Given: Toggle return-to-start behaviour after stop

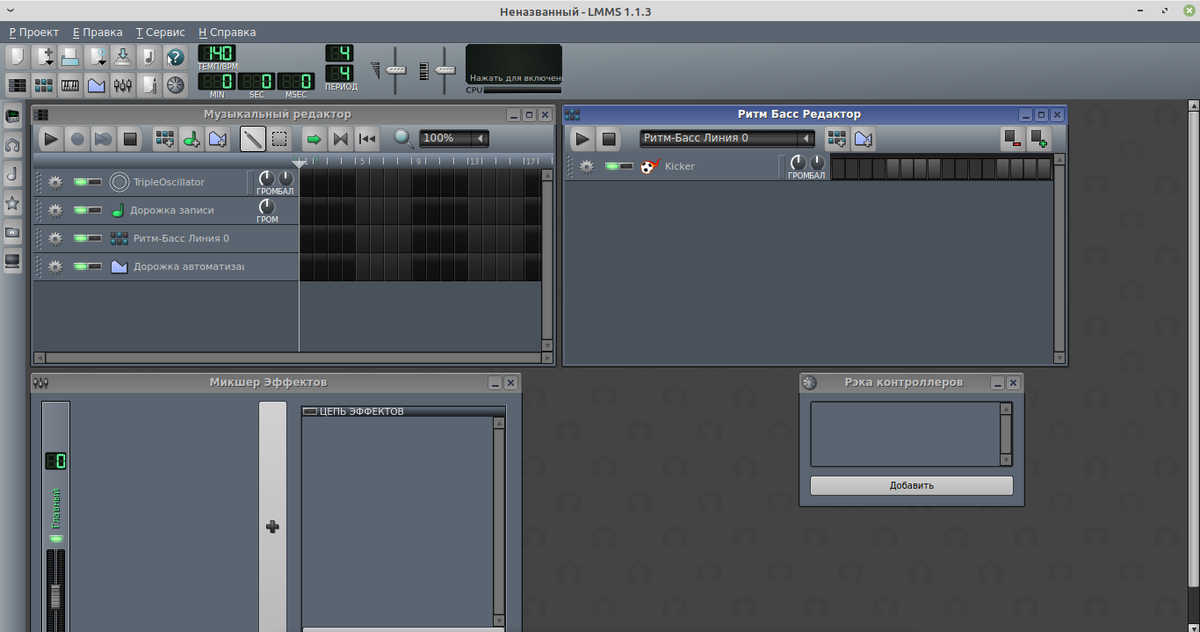Looking at the screenshot, I should [367, 139].
